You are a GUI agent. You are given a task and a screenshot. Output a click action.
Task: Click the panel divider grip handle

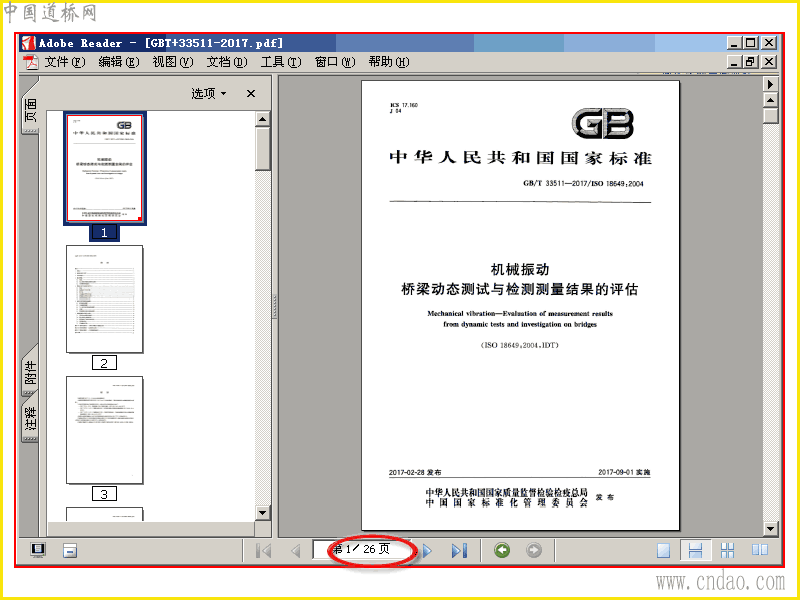pyautogui.click(x=274, y=306)
